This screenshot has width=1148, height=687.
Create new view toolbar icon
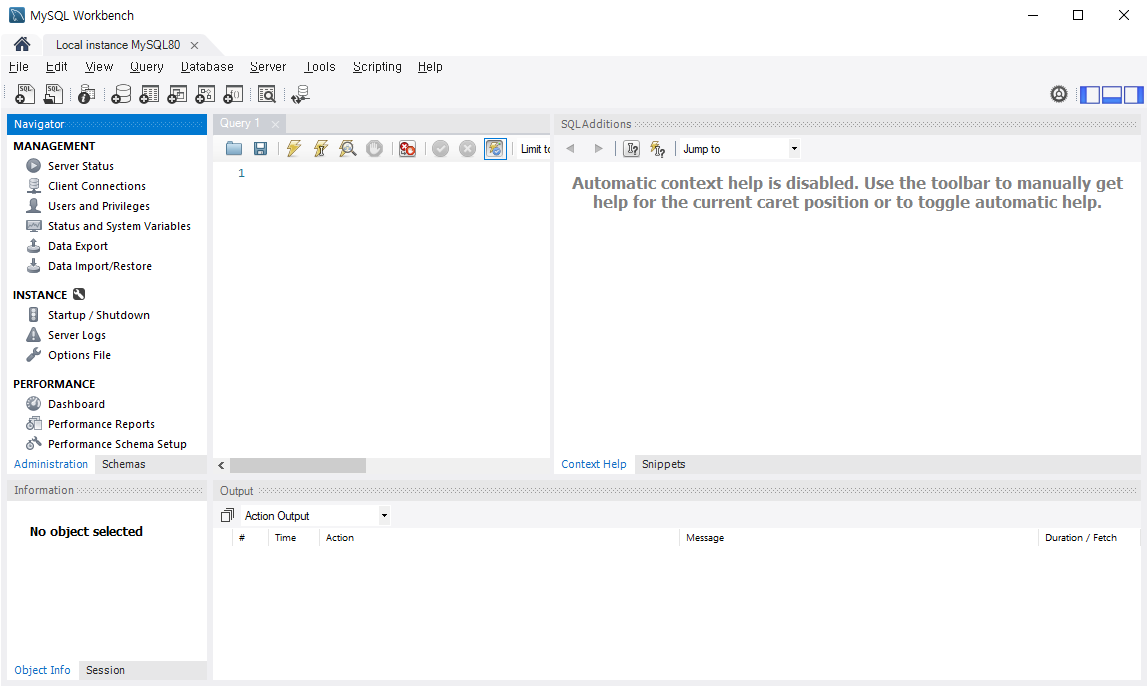point(177,94)
